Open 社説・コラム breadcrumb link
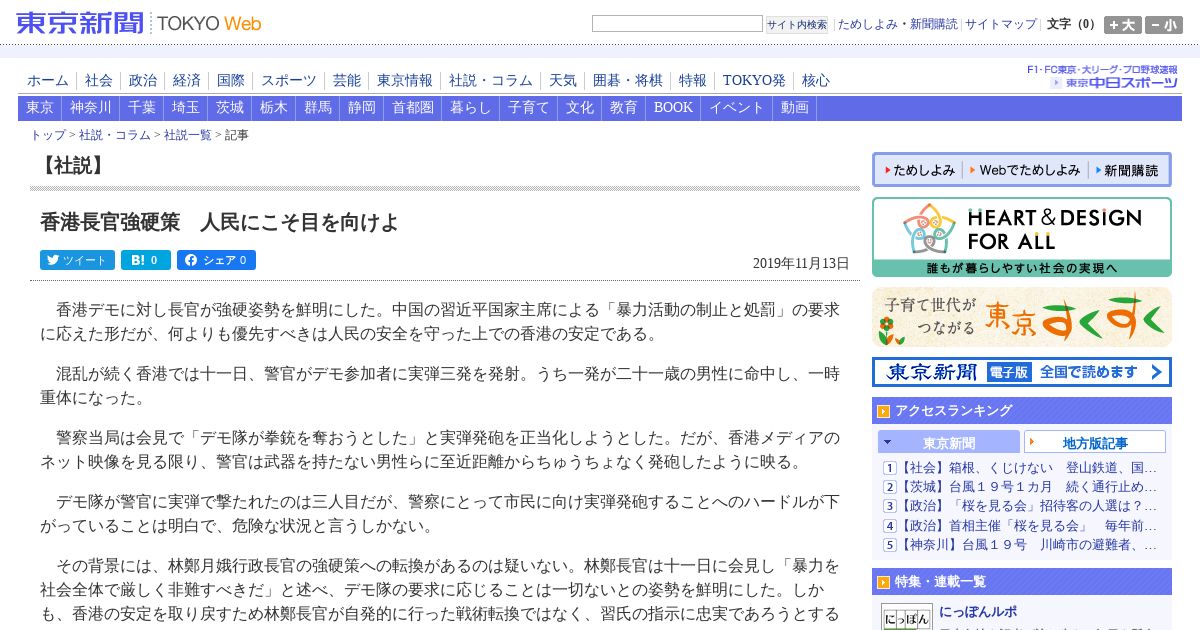Image resolution: width=1200 pixels, height=630 pixels. point(115,135)
